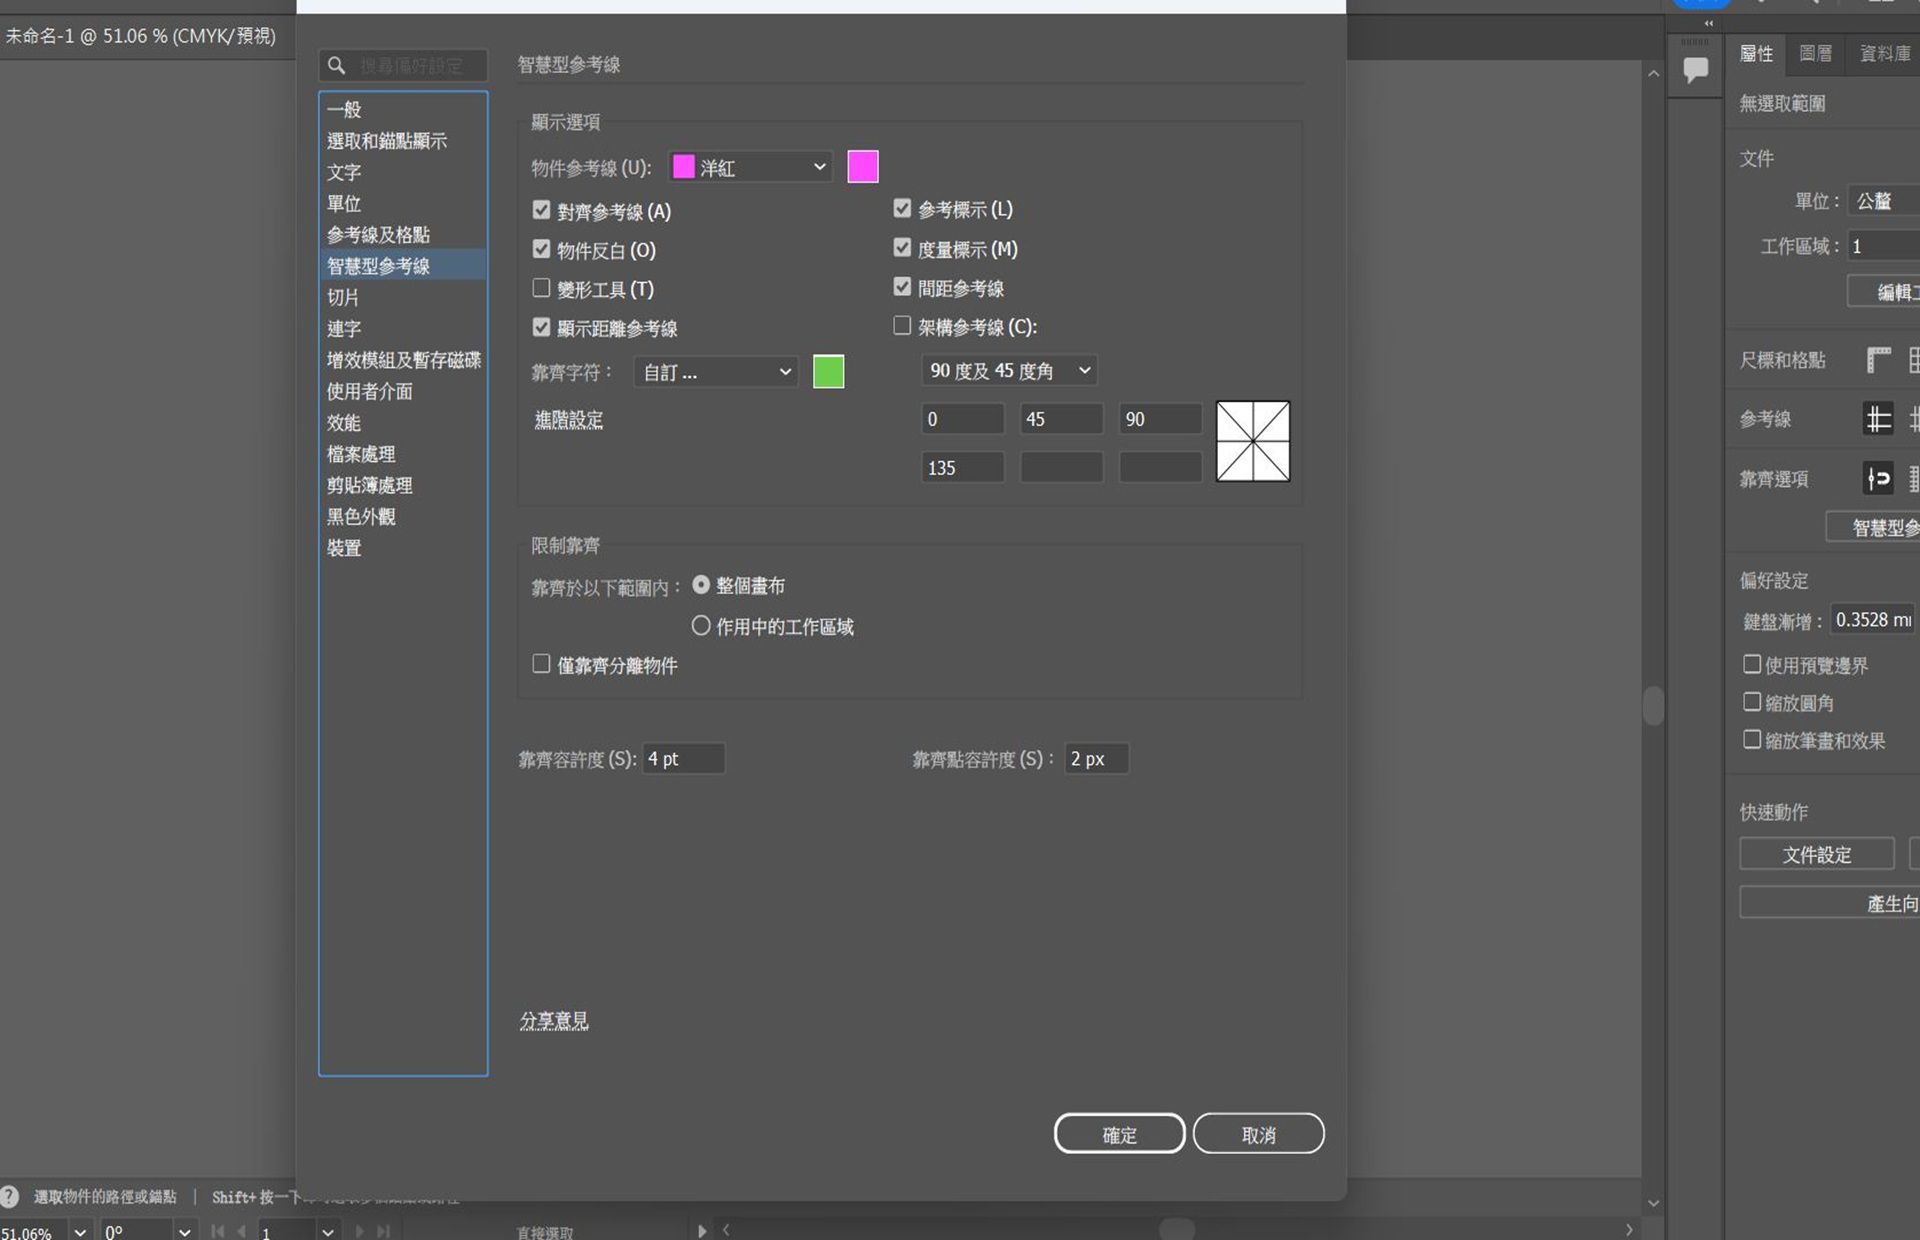Click the angle preview diagram thumbnail
Viewport: 1920px width, 1240px height.
[1252, 441]
